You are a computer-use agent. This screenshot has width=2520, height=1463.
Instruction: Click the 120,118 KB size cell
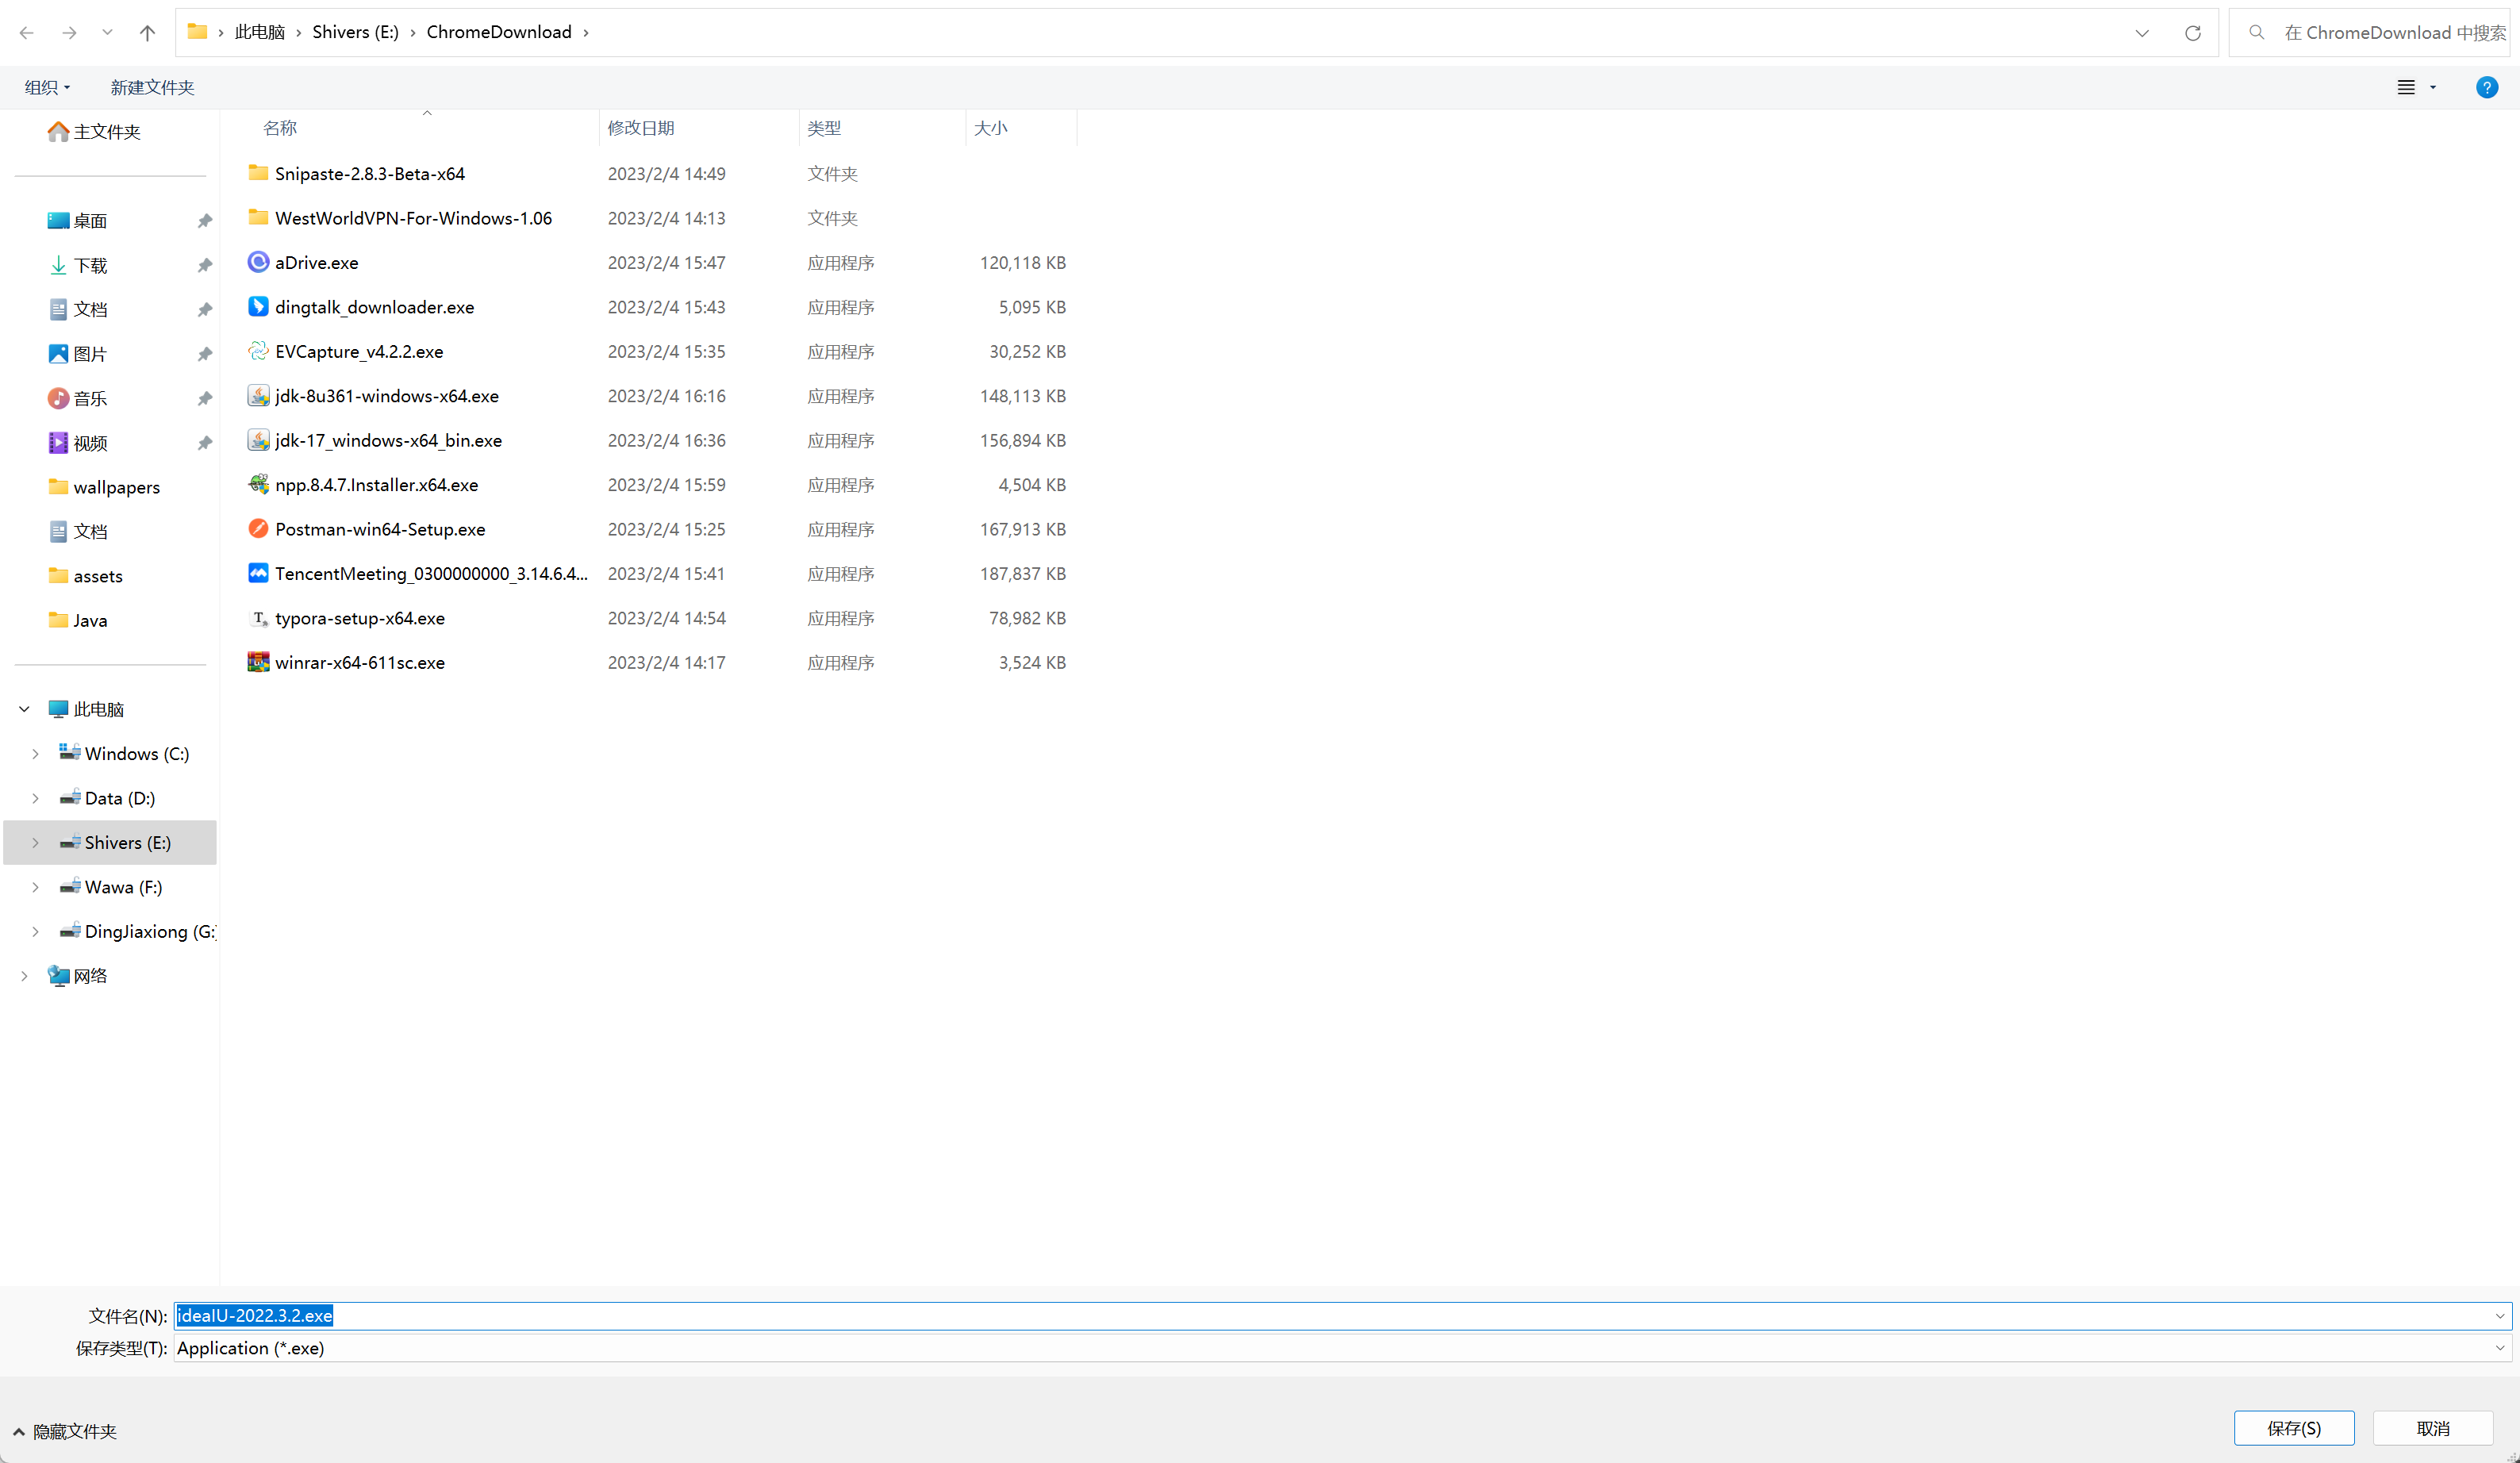click(x=1022, y=262)
